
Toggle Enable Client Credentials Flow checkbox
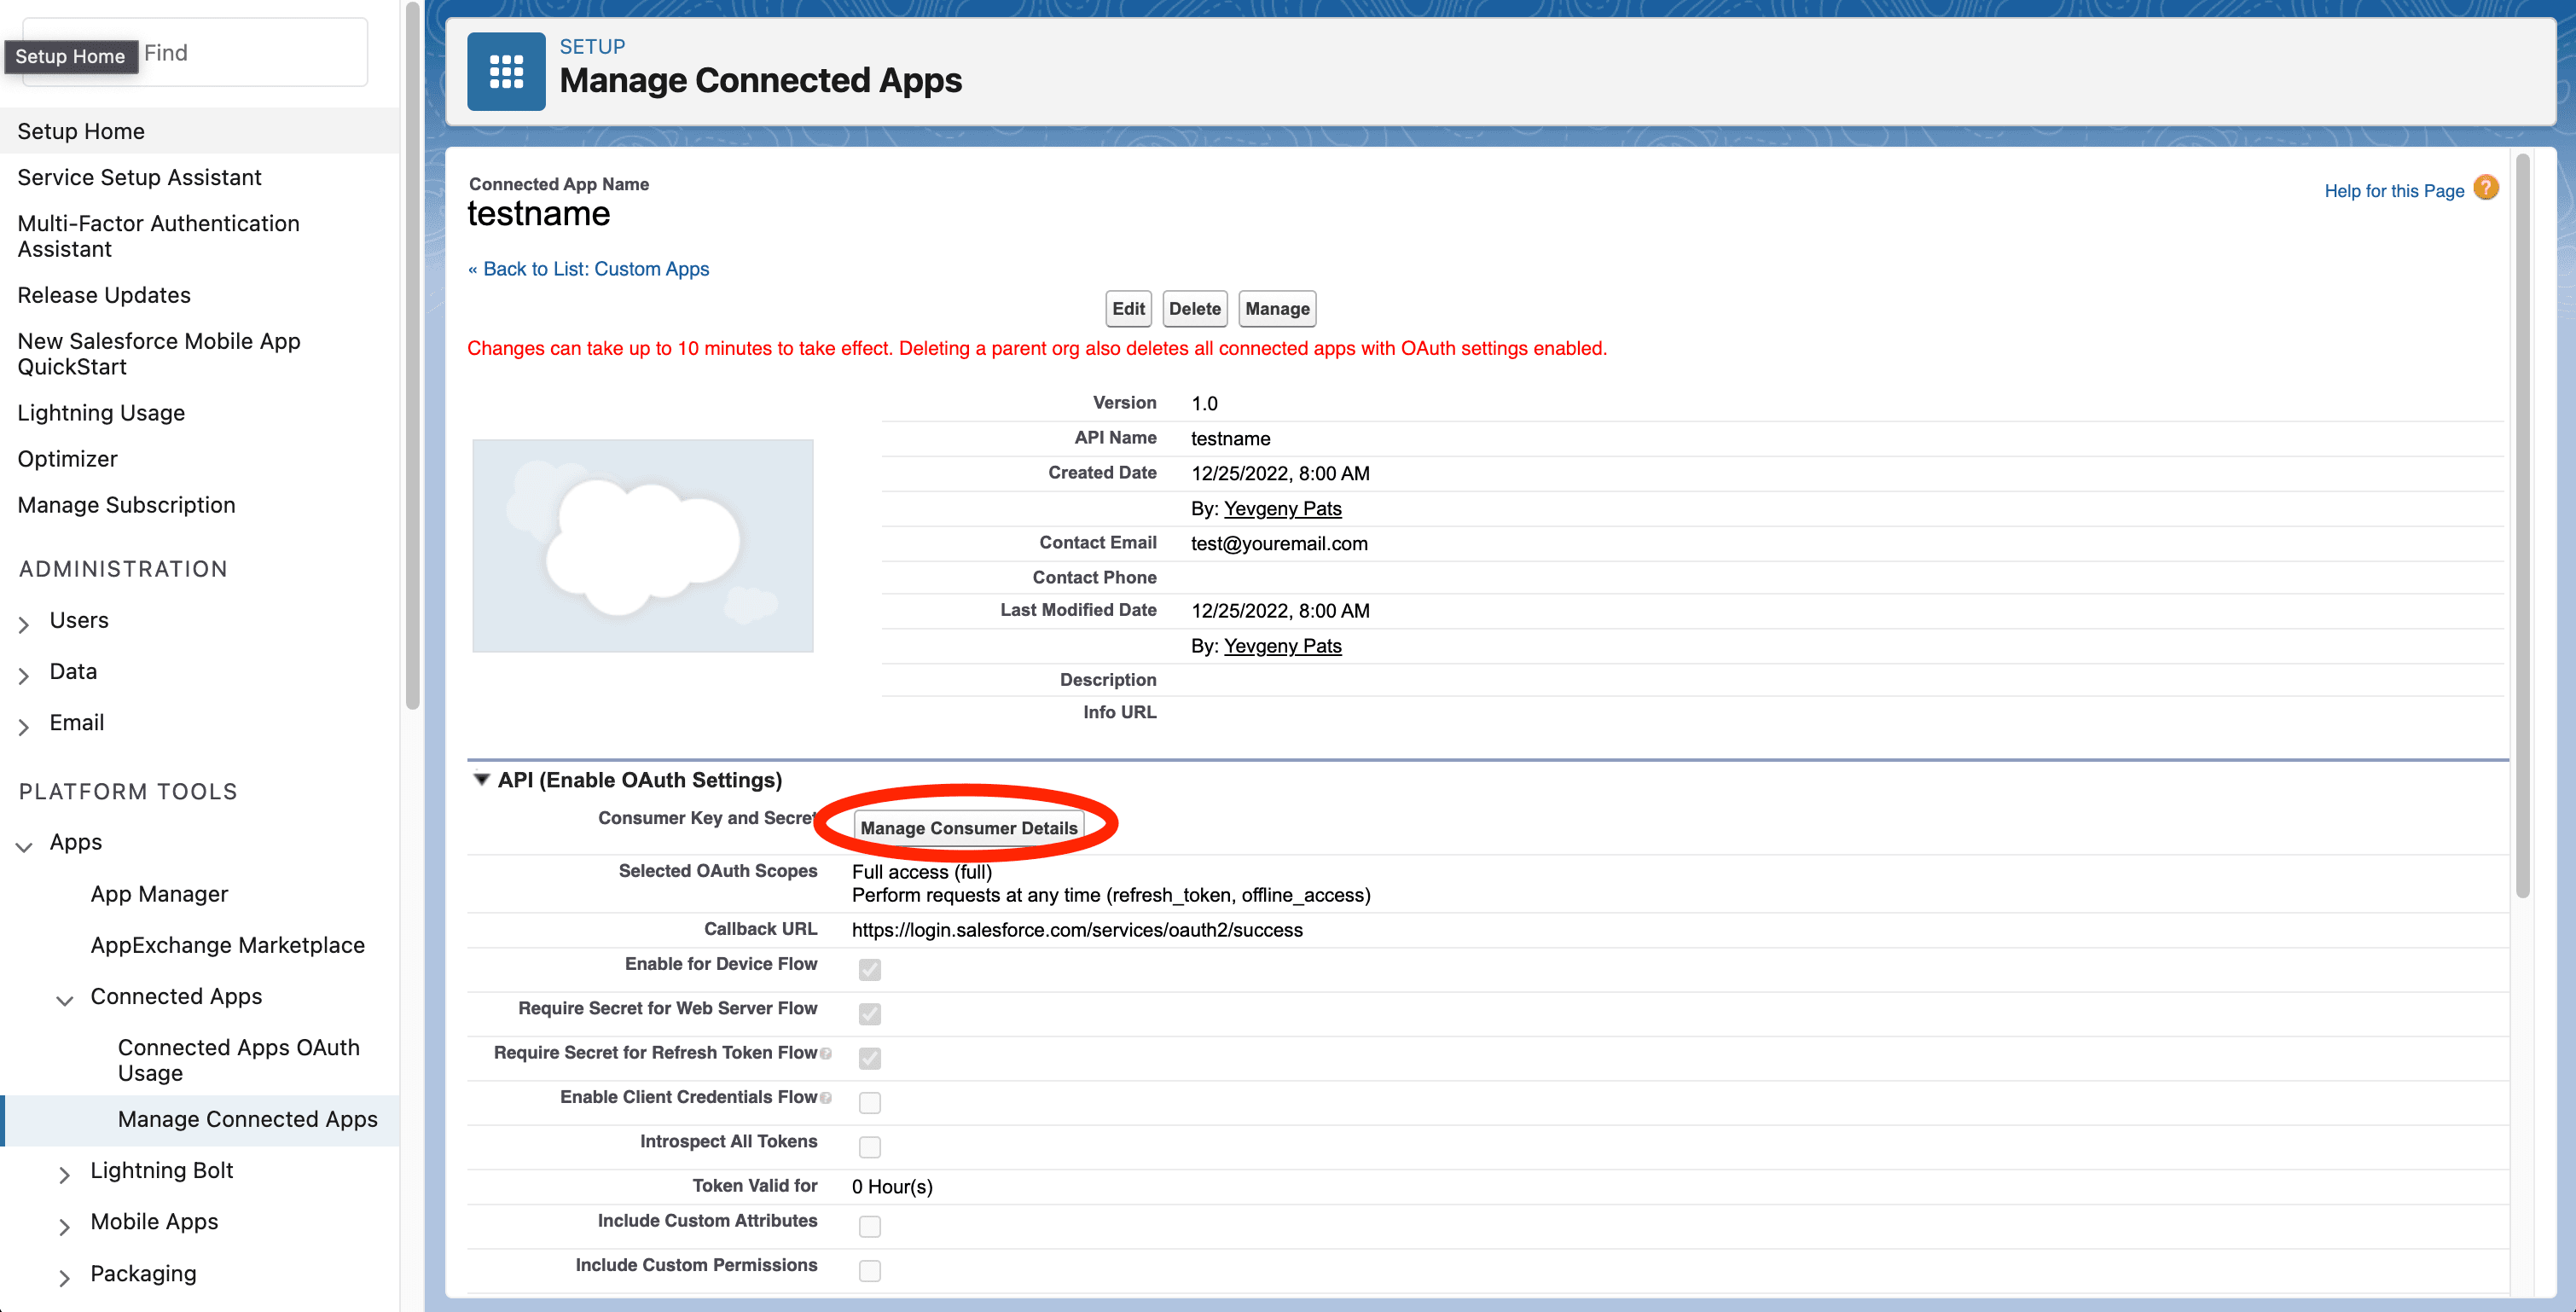point(870,1101)
